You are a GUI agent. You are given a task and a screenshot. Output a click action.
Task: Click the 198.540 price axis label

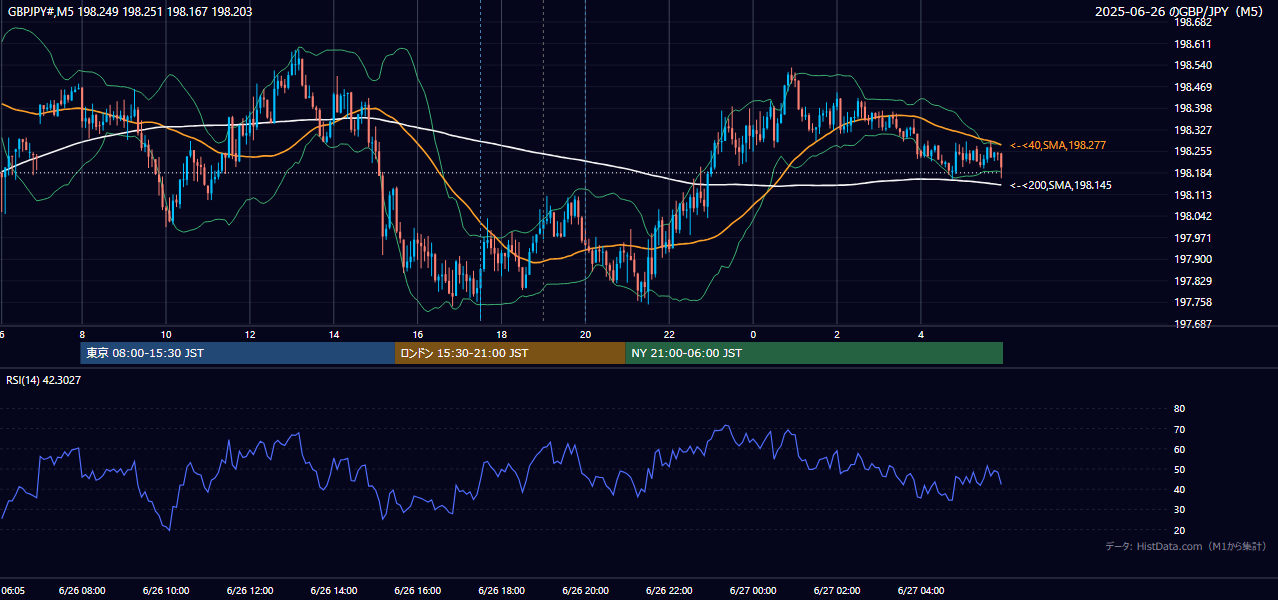pos(1194,65)
